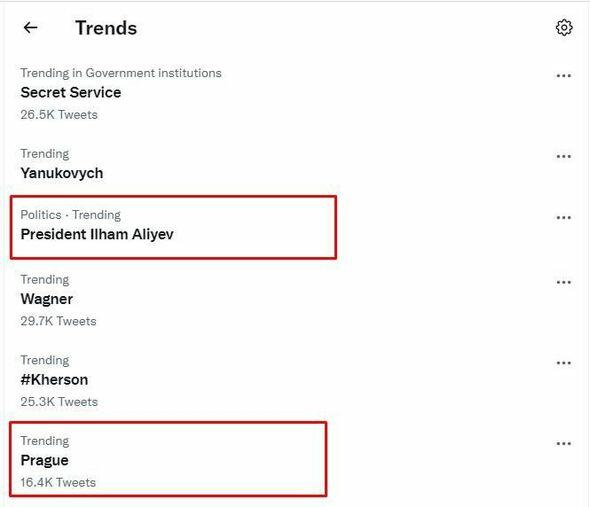Click the 16.4K Tweets count under Prague
The width and height of the screenshot is (590, 507).
pos(58,483)
